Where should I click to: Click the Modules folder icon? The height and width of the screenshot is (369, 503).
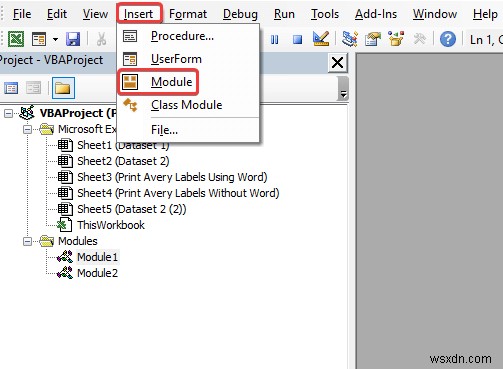click(x=47, y=241)
